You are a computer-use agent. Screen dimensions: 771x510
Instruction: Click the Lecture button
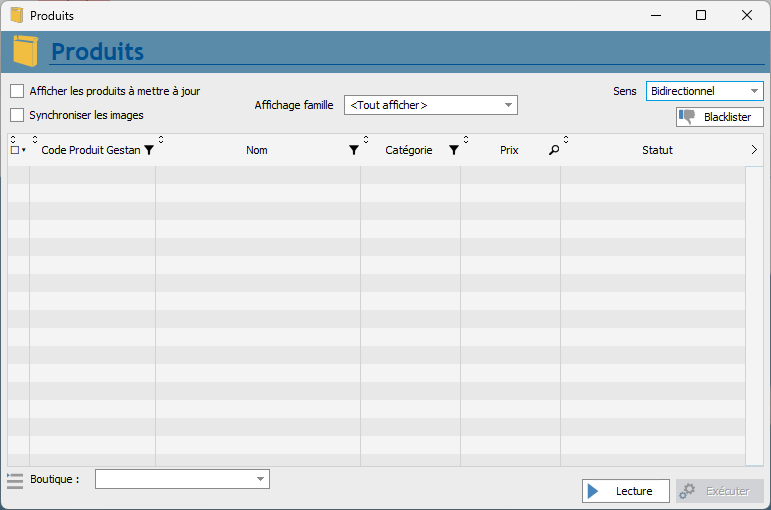pos(625,491)
